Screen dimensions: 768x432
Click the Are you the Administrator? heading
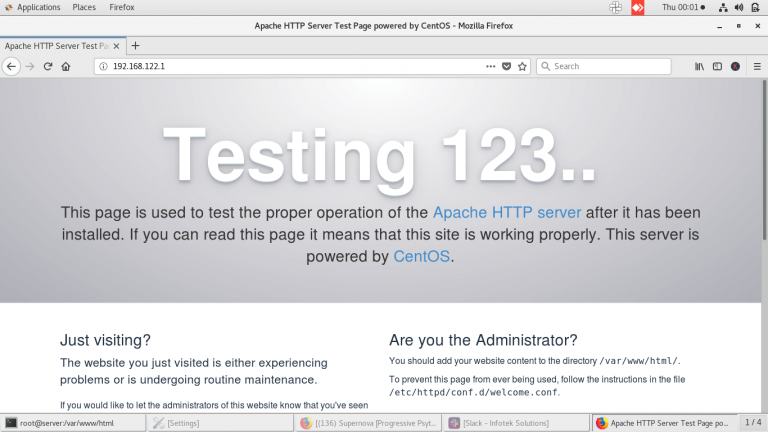[483, 340]
